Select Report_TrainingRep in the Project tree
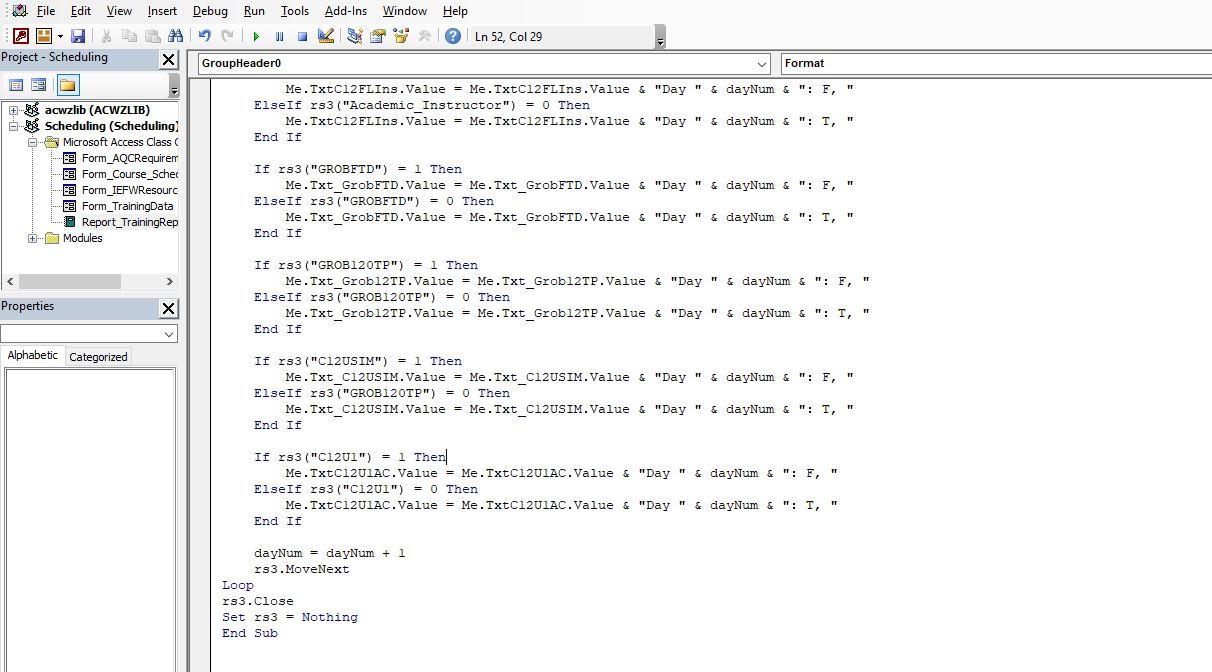 tap(131, 221)
